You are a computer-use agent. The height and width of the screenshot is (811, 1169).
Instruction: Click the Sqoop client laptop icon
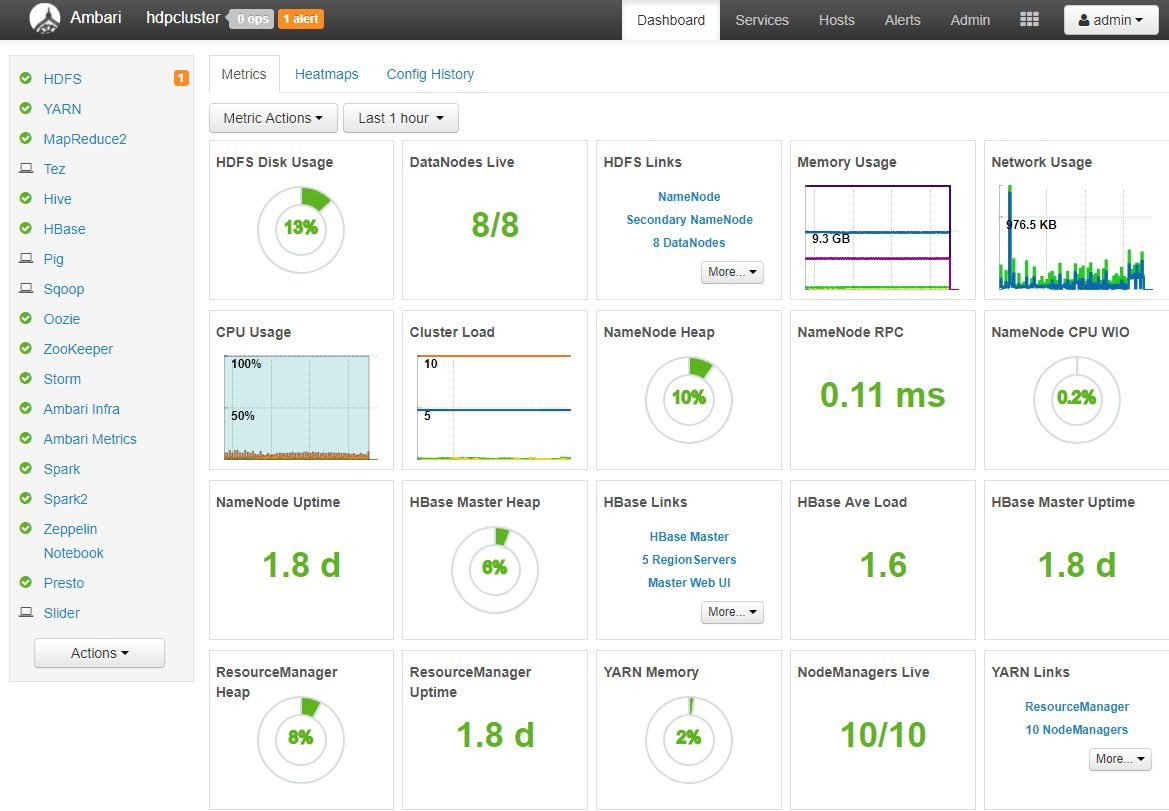(x=25, y=289)
